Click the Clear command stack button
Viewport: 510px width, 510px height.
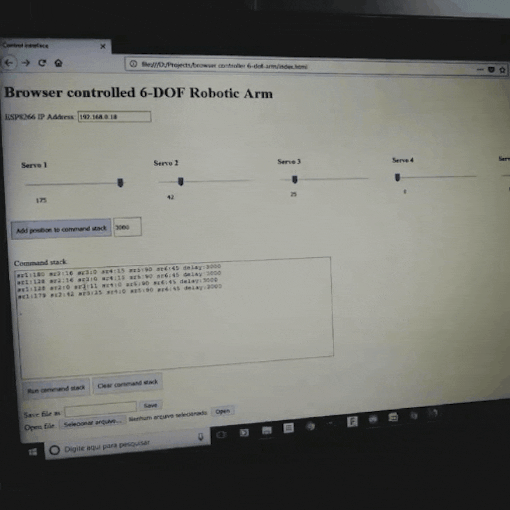coord(127,384)
